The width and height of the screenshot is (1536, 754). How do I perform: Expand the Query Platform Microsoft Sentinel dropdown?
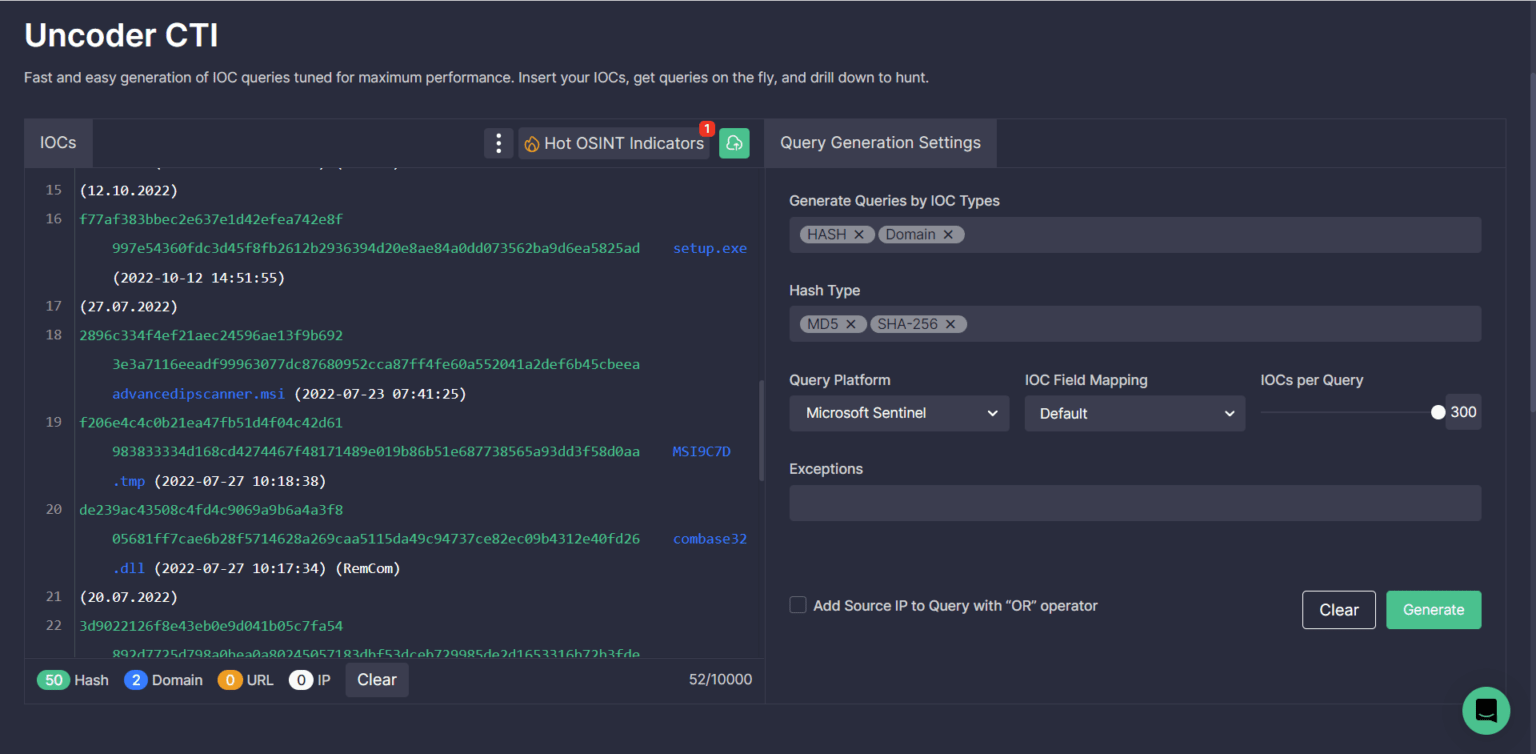900,413
